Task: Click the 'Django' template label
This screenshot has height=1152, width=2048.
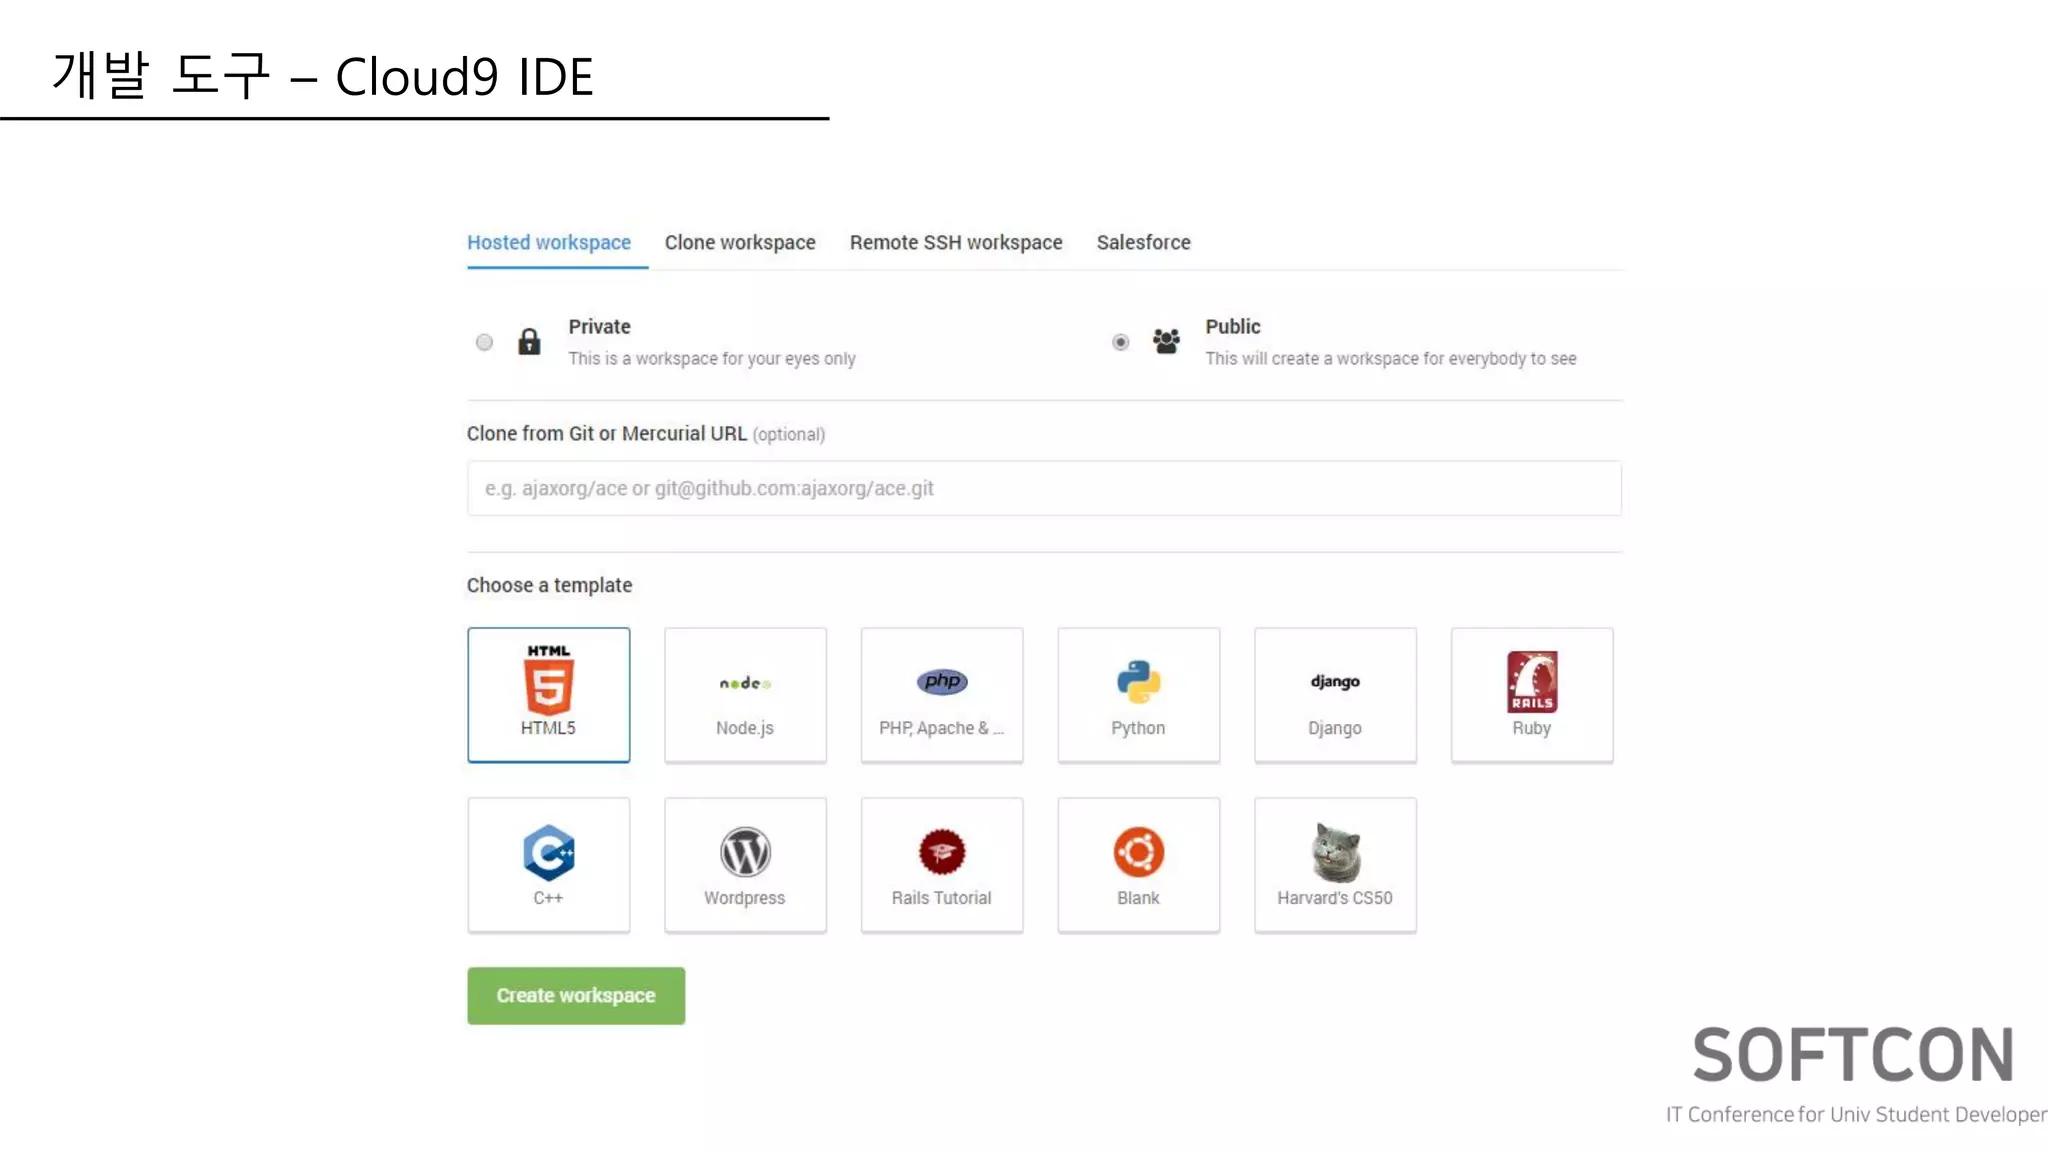Action: click(x=1335, y=728)
